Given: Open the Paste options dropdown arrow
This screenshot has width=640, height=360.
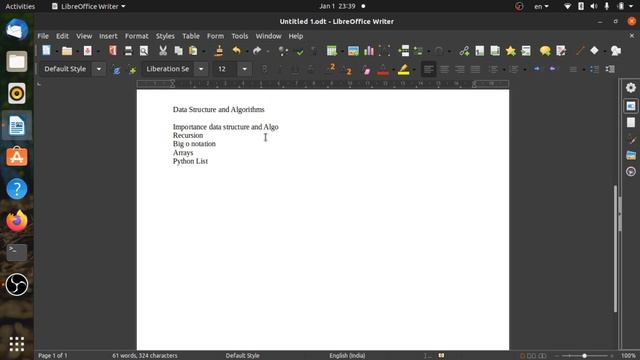Looking at the screenshot, I should [203, 51].
